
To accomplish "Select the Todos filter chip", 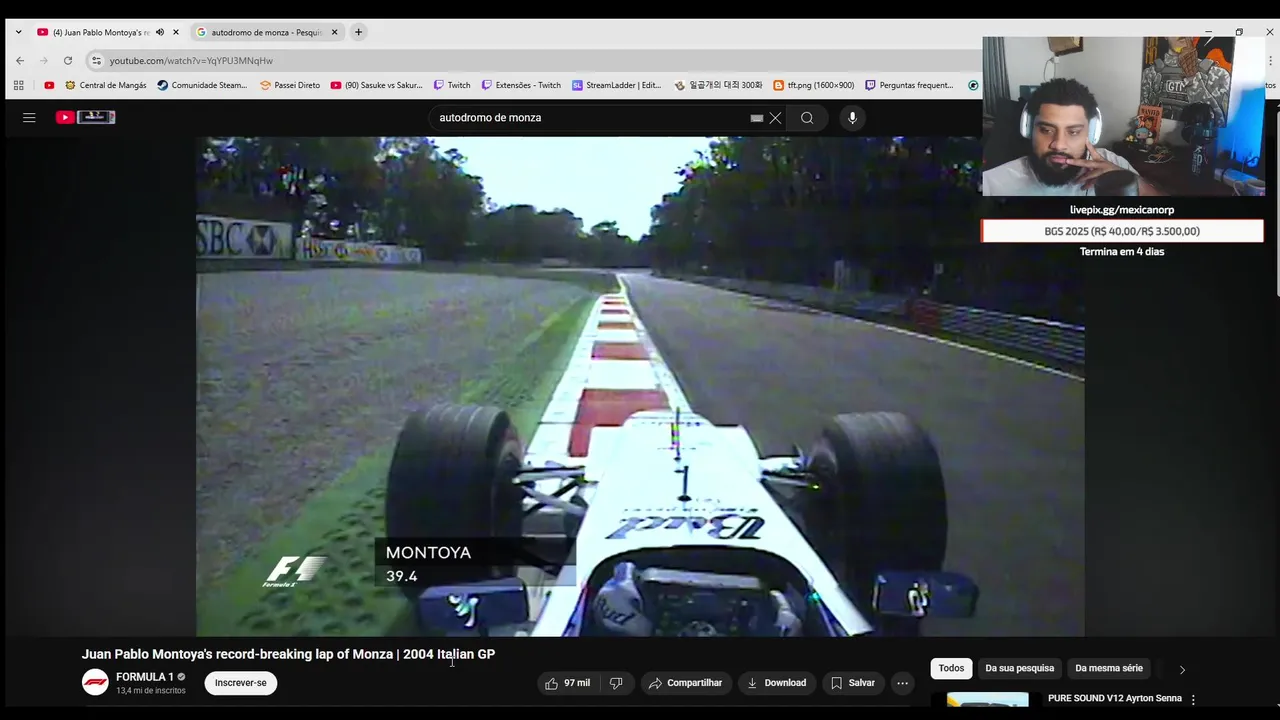I will pos(951,668).
